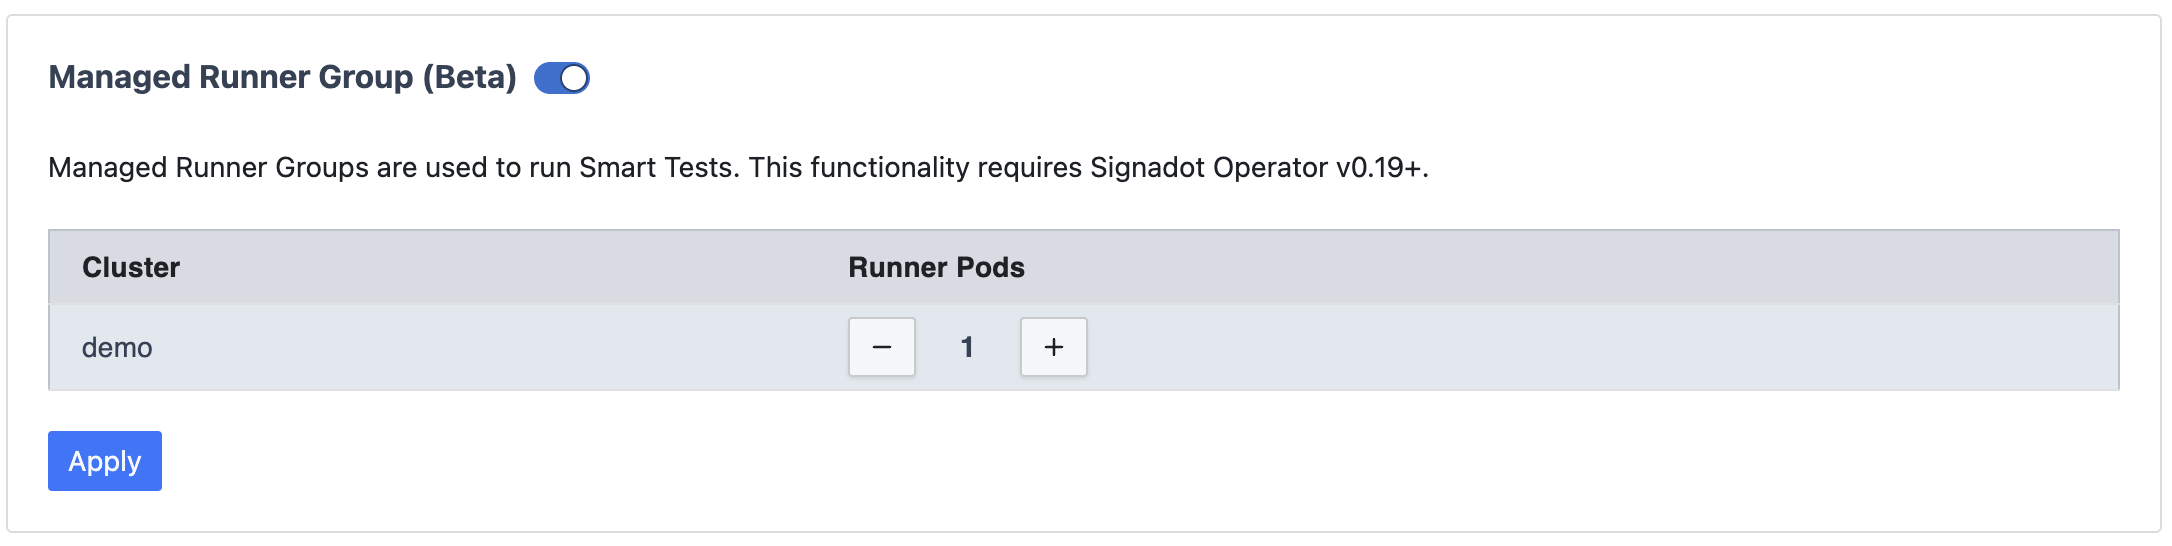The width and height of the screenshot is (2172, 546).
Task: Apply the runner group changes
Action: tap(105, 461)
